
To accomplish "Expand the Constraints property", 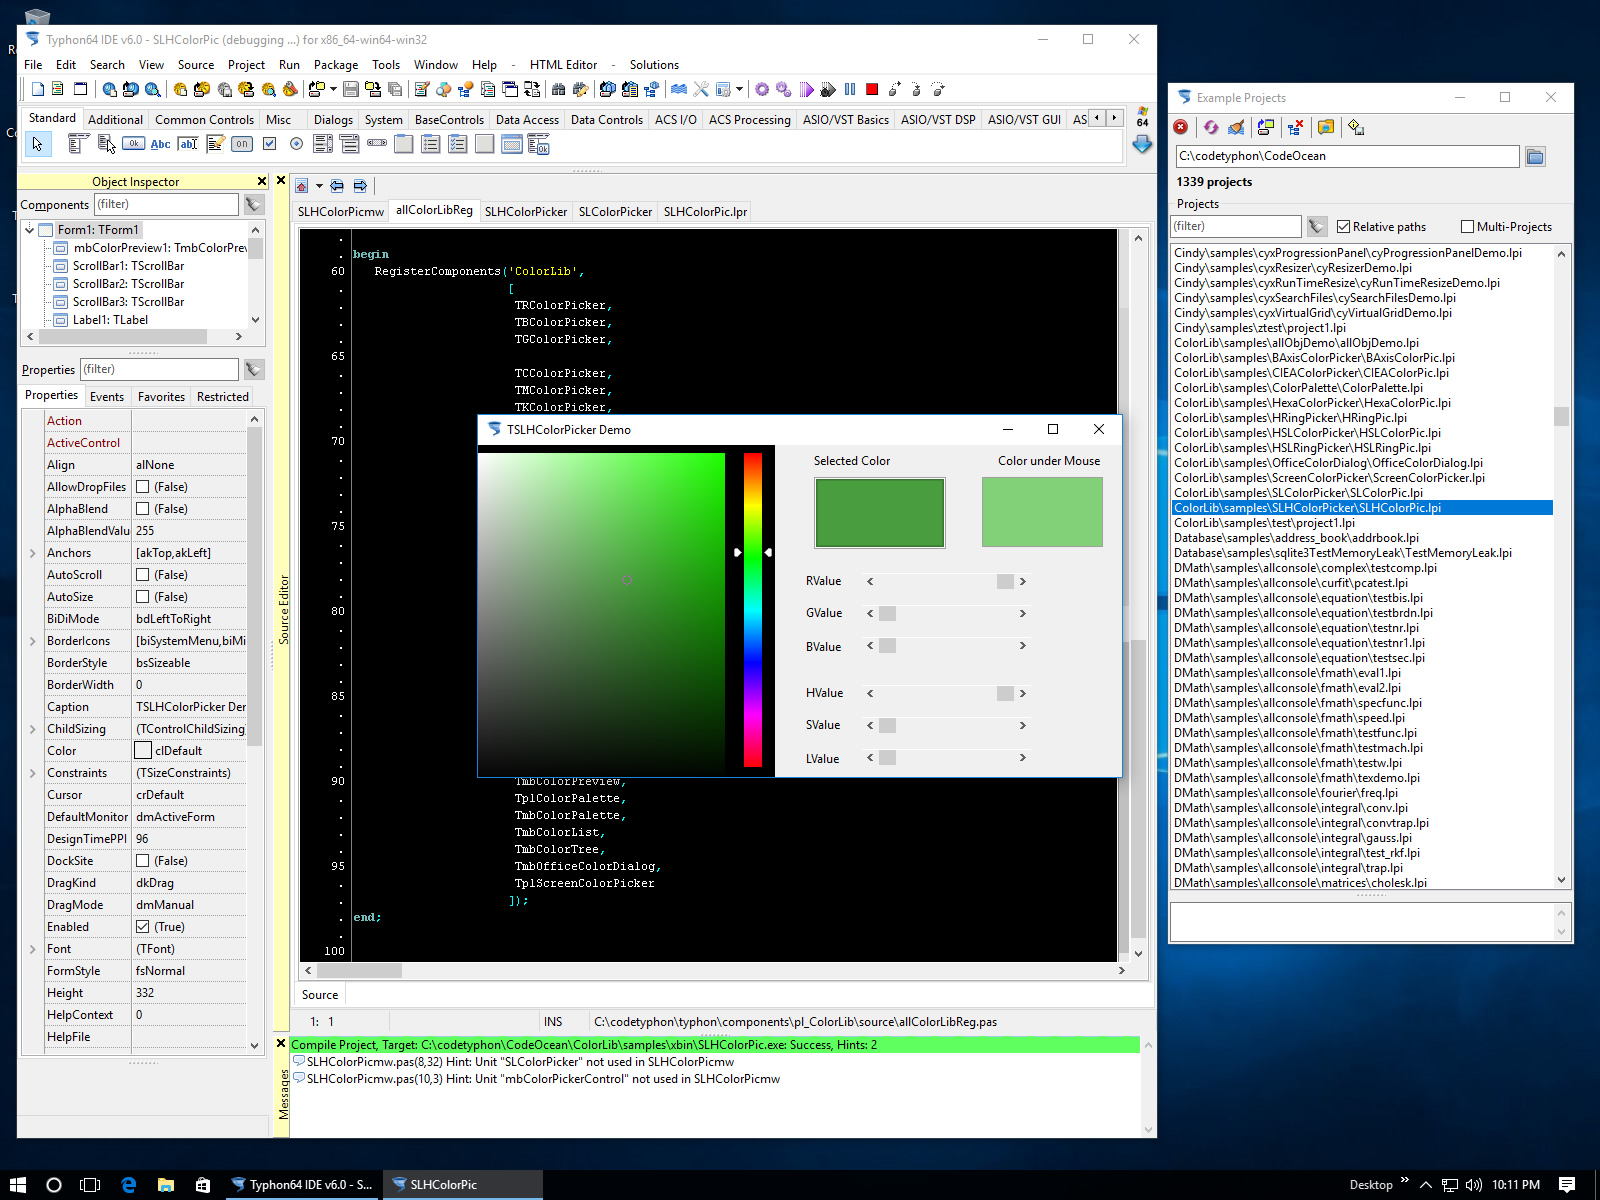I will click(x=33, y=773).
